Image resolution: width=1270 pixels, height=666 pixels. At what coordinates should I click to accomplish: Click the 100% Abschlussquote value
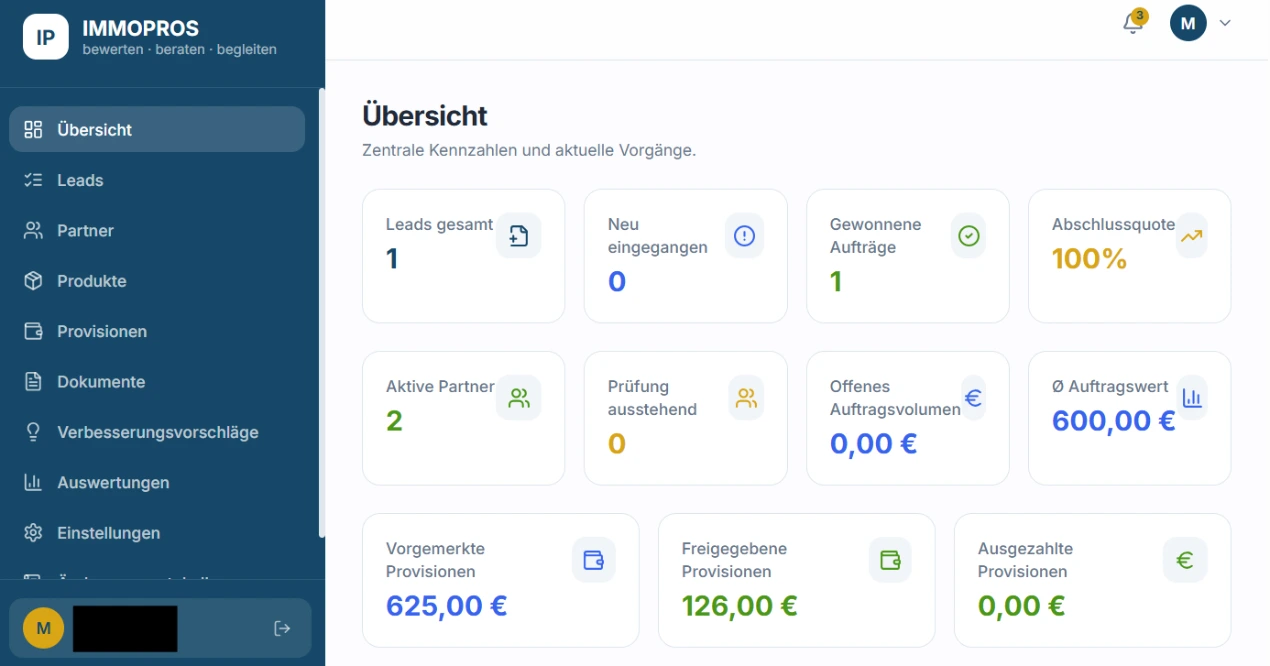1089,259
